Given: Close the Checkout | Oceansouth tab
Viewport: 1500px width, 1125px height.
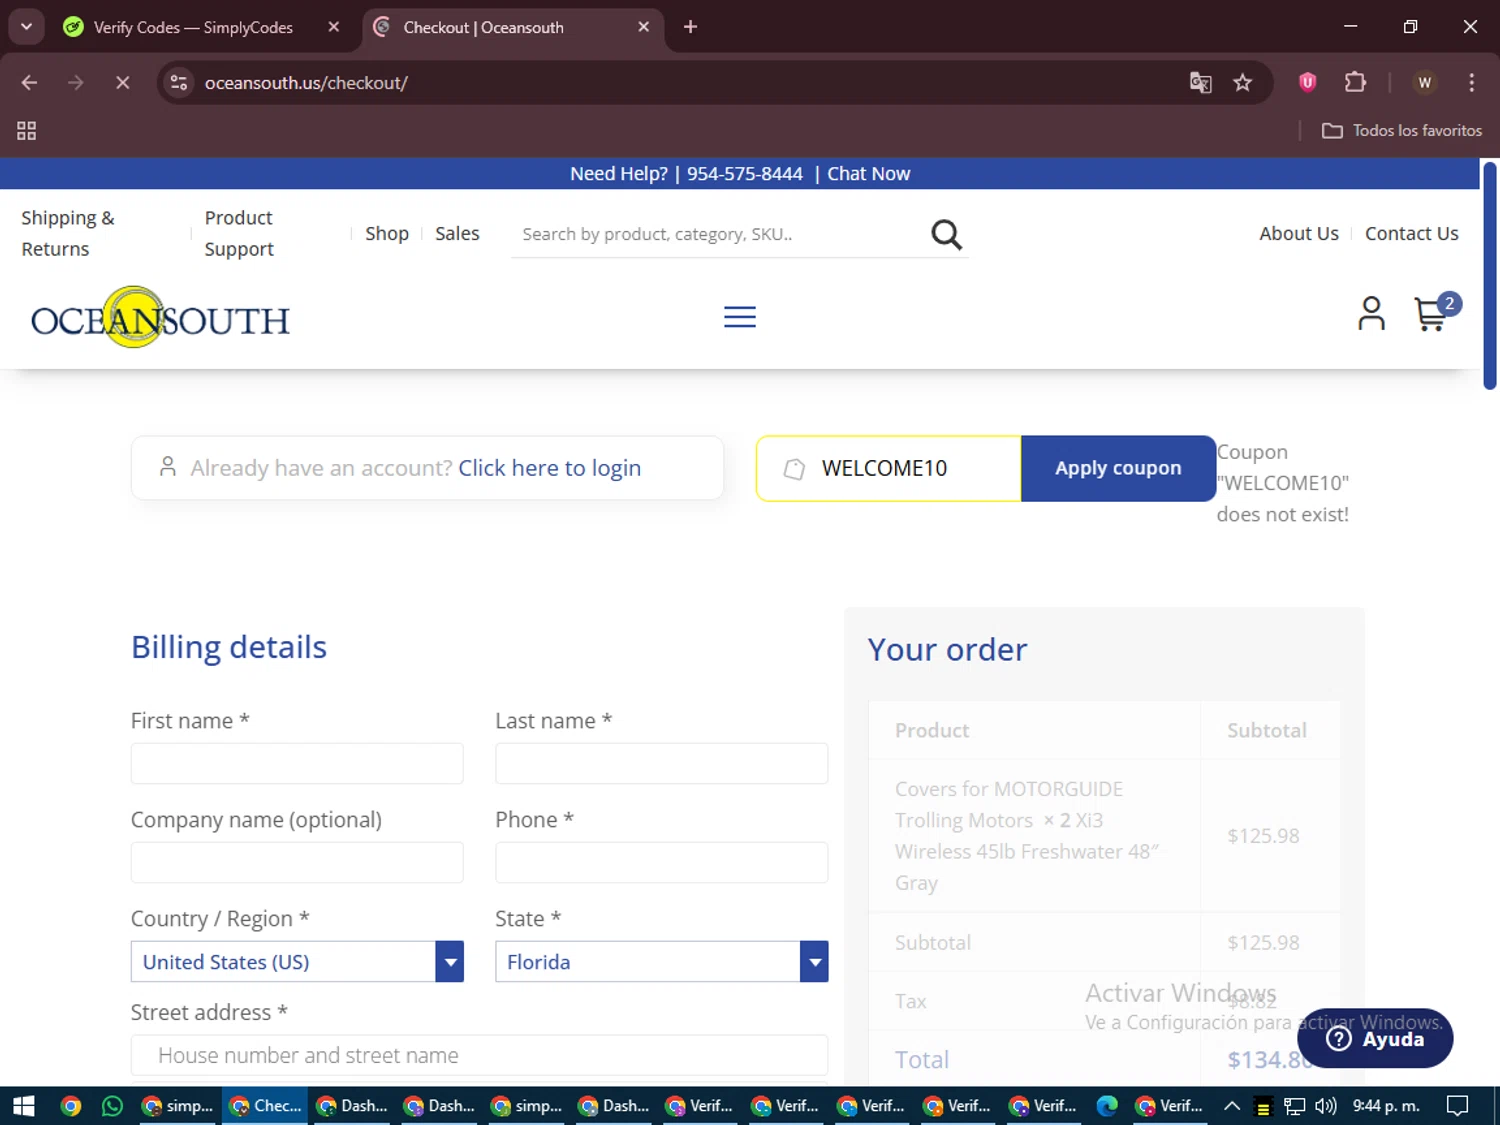Looking at the screenshot, I should [x=644, y=27].
